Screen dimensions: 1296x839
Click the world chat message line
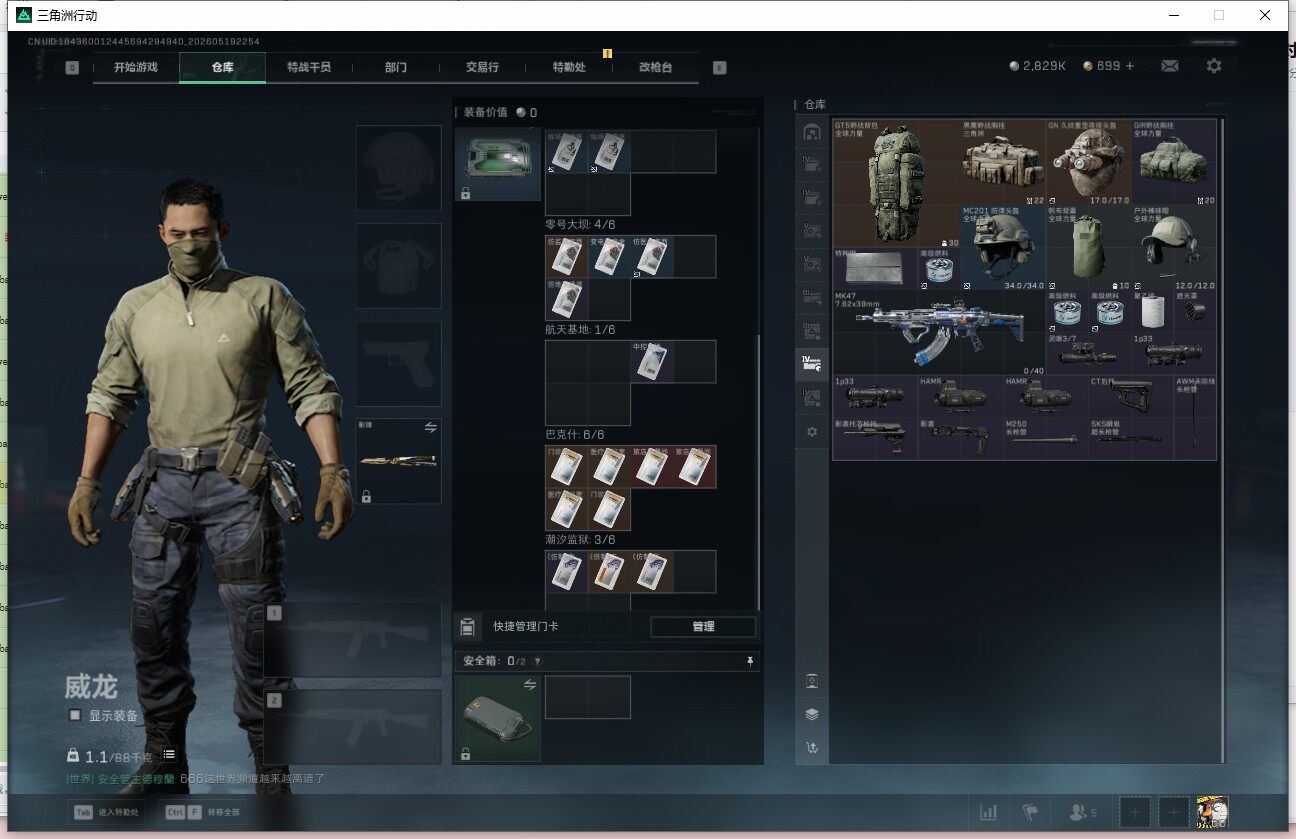click(196, 777)
